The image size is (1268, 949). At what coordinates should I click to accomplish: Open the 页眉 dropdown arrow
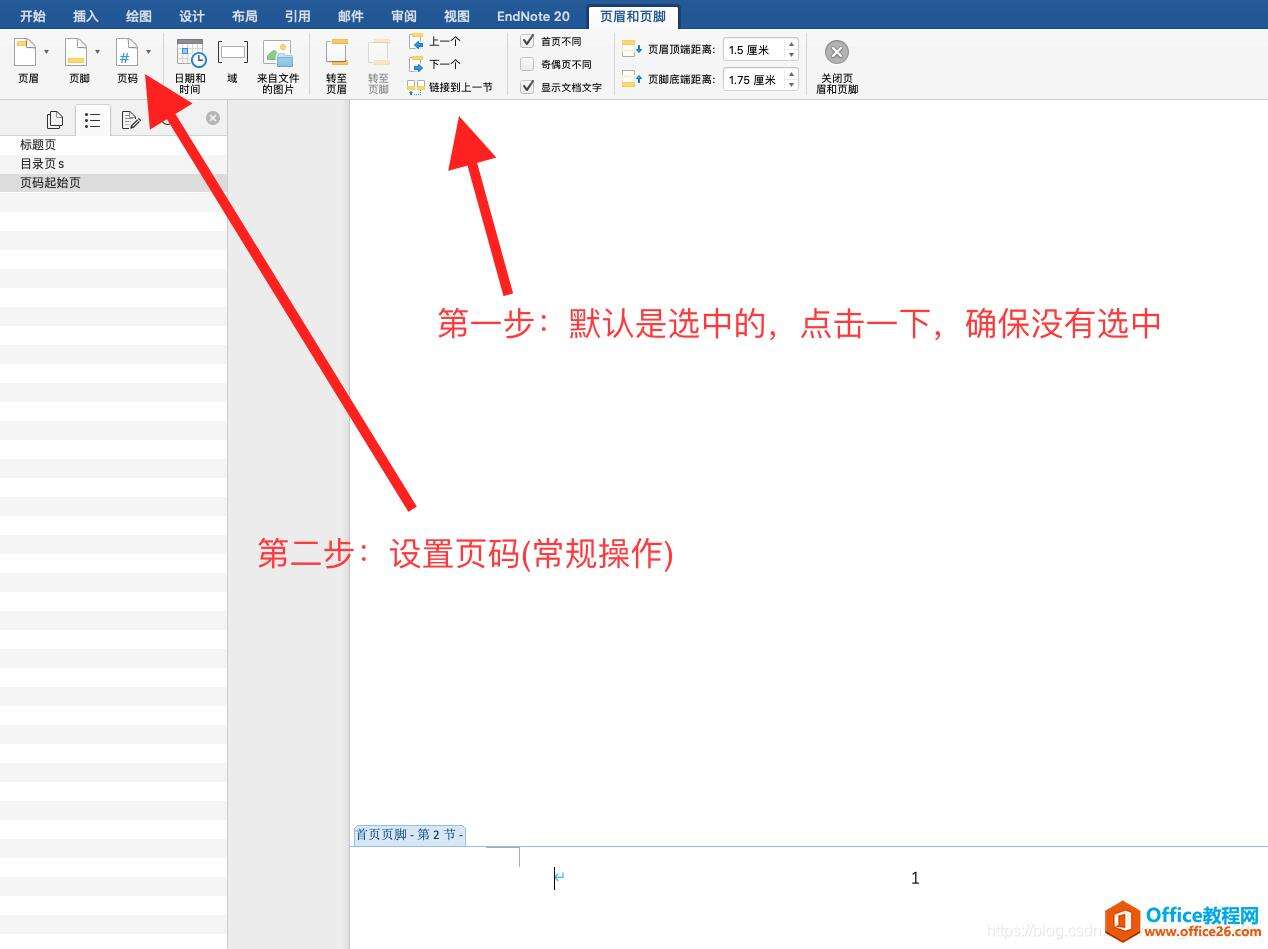click(46, 52)
